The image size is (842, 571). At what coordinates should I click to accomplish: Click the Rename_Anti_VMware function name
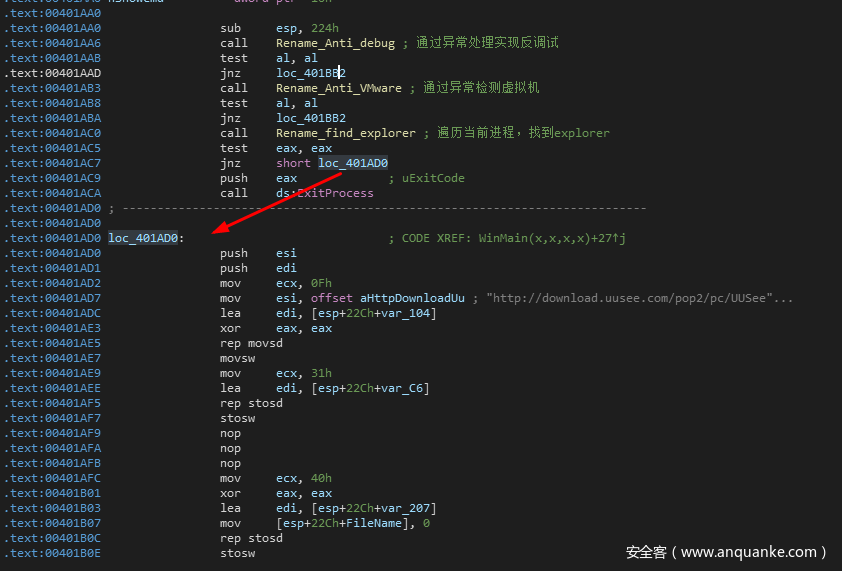pyautogui.click(x=339, y=88)
